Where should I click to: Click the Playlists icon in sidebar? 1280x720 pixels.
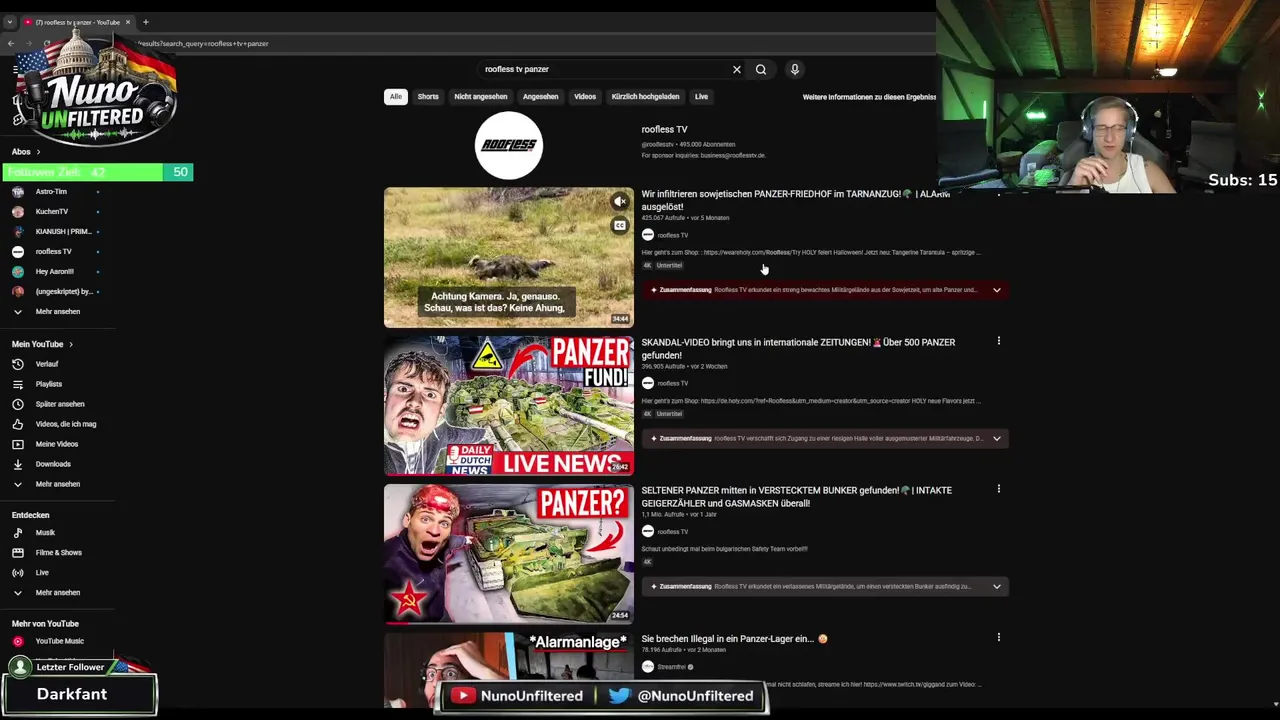point(18,384)
